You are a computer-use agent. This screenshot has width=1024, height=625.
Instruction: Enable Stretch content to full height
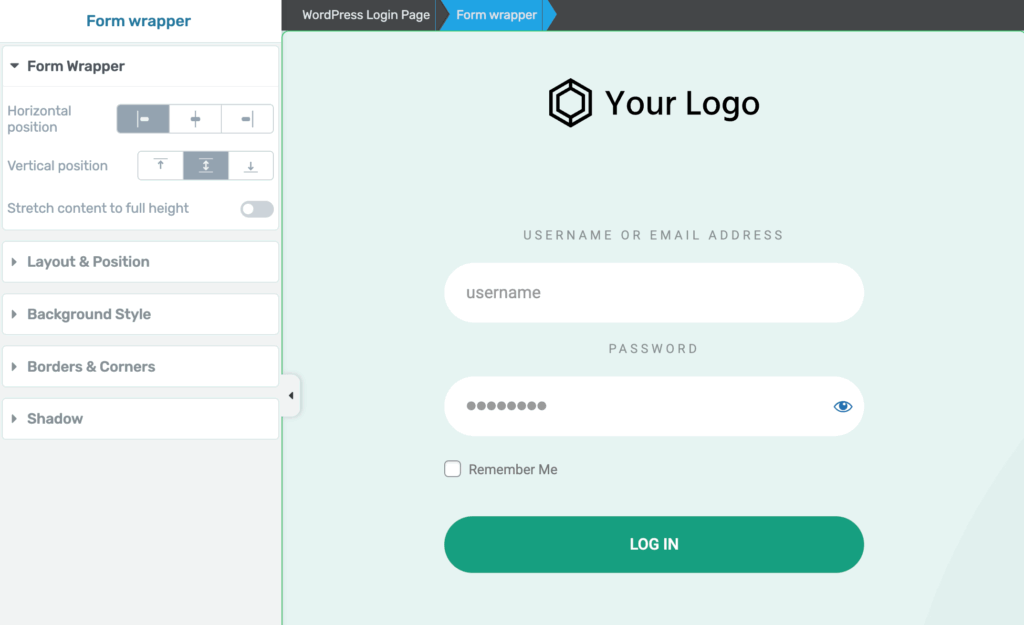point(257,209)
